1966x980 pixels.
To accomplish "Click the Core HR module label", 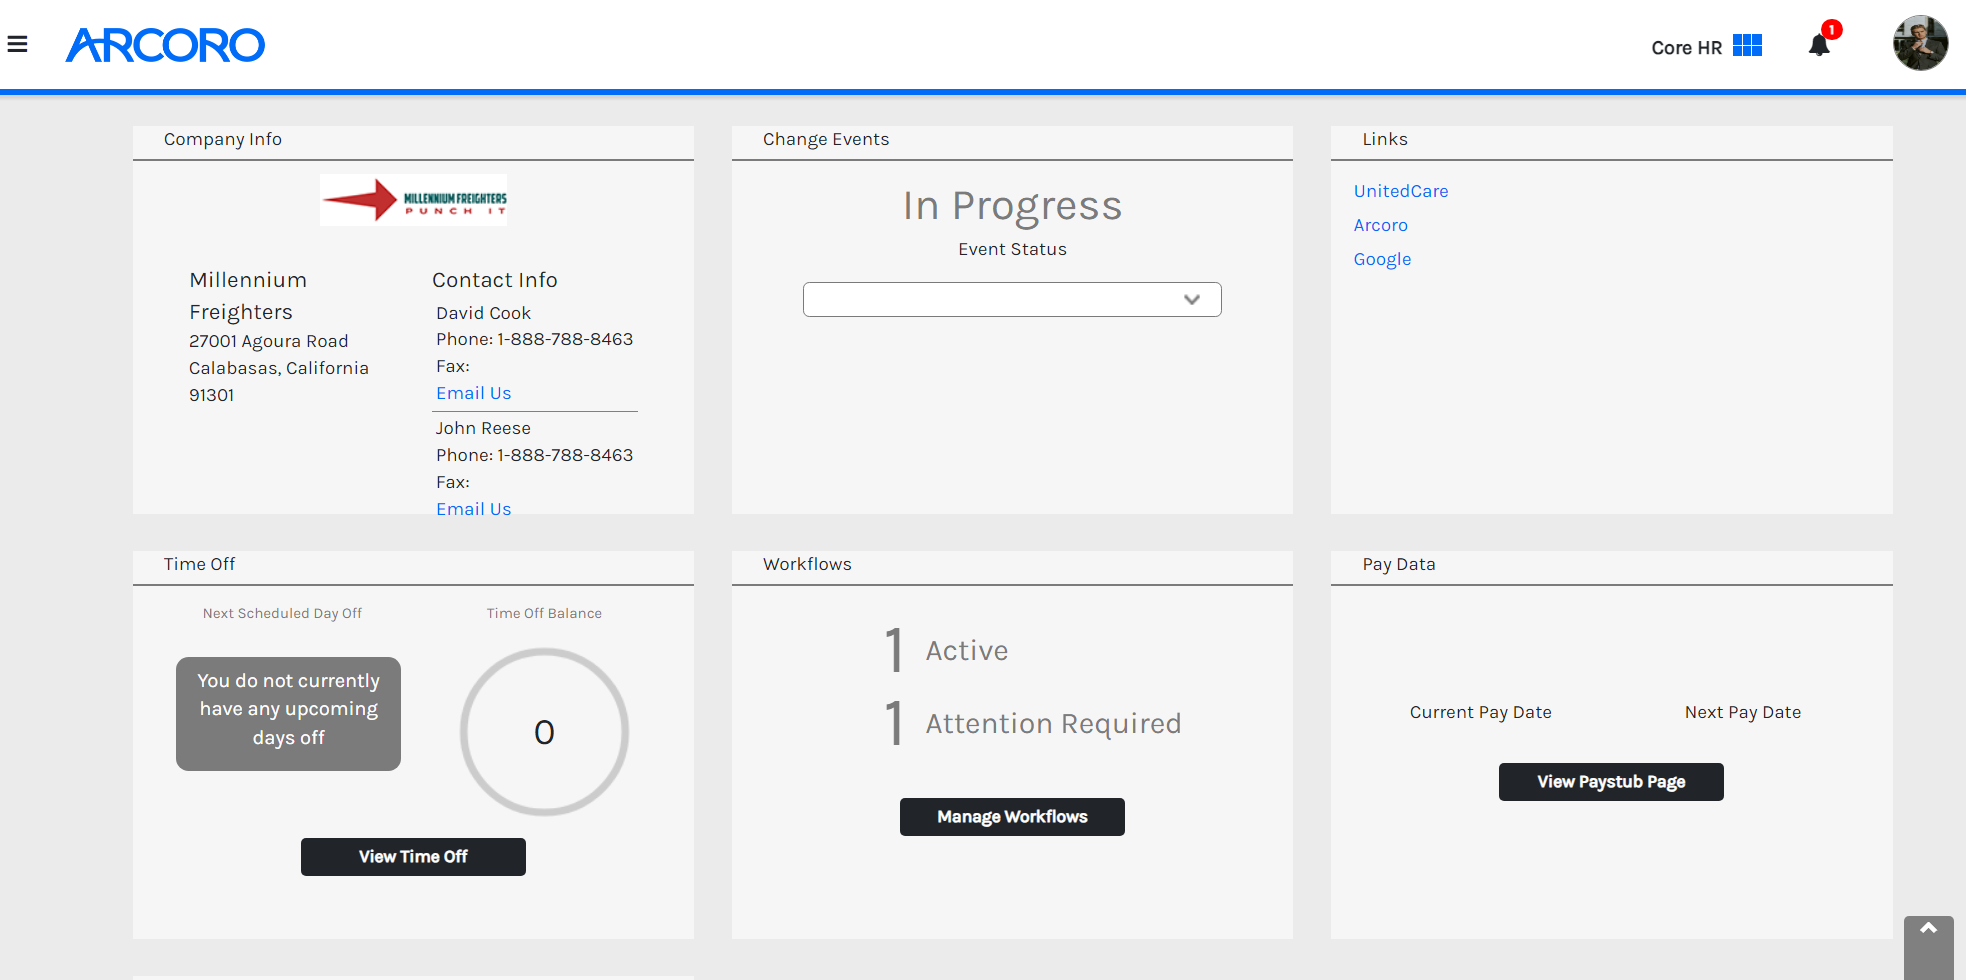I will [x=1686, y=47].
